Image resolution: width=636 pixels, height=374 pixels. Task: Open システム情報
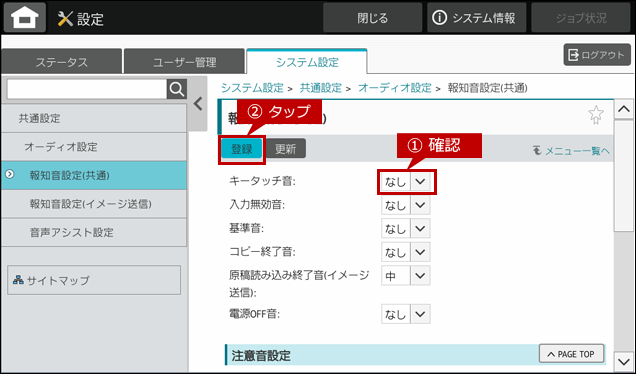[x=476, y=18]
